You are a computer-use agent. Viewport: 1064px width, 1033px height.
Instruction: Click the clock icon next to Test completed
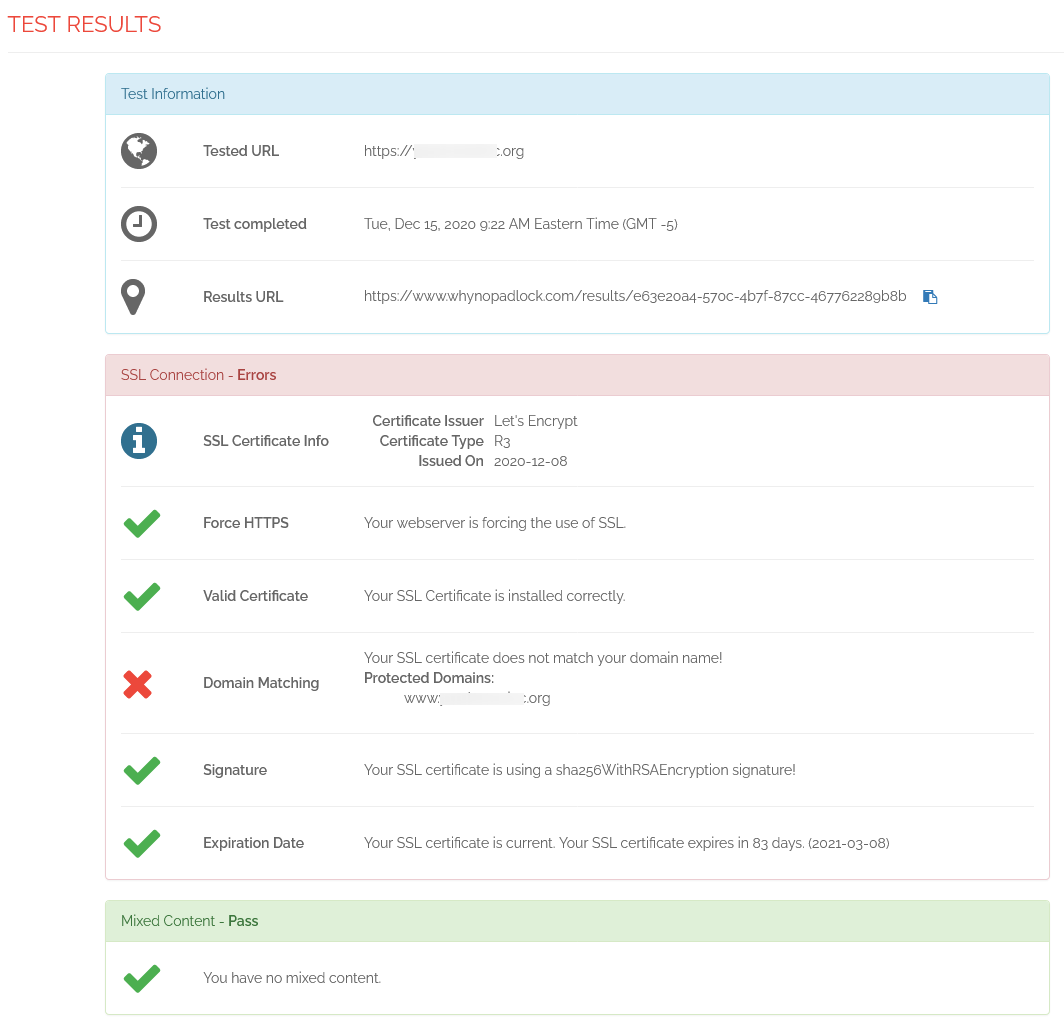[138, 224]
